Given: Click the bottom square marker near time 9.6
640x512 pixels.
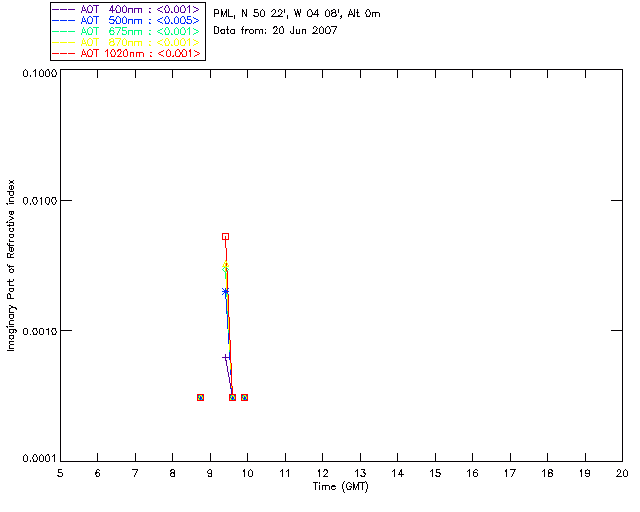Looking at the screenshot, I should 232,397.
